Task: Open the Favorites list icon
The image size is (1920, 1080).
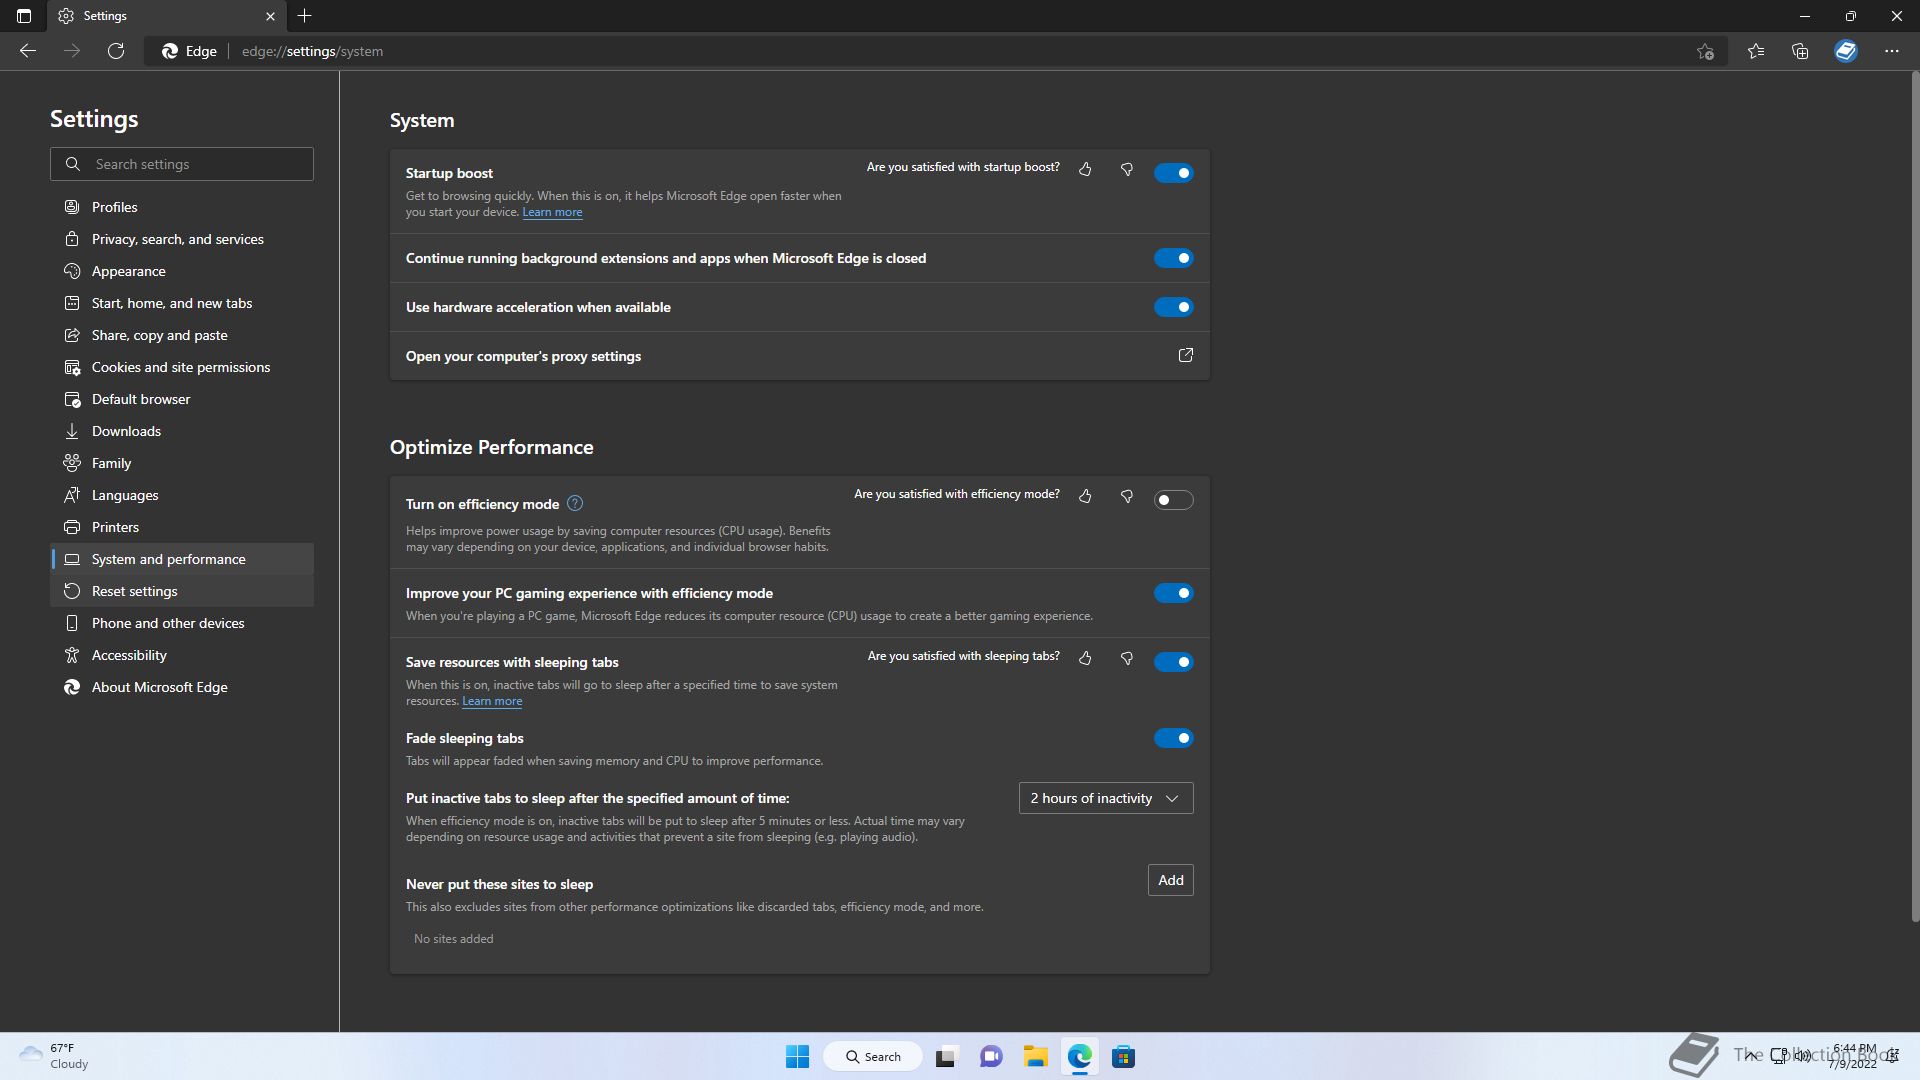Action: click(1756, 51)
